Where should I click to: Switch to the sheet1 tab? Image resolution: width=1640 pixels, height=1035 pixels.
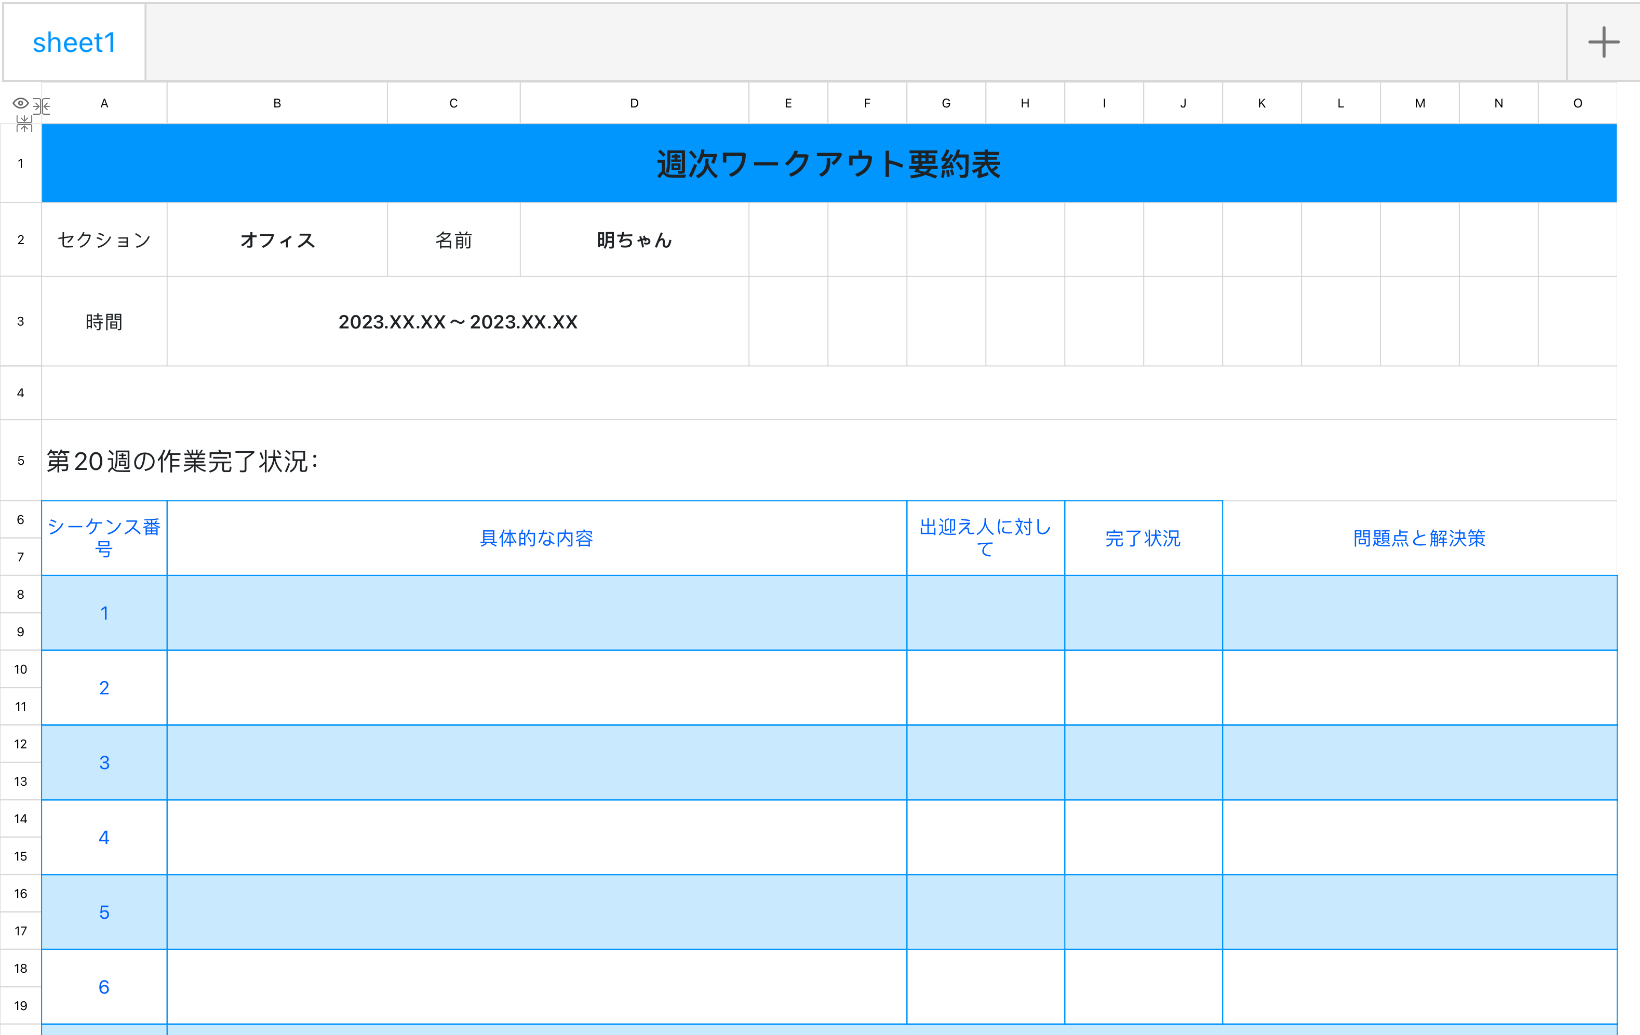pyautogui.click(x=74, y=42)
